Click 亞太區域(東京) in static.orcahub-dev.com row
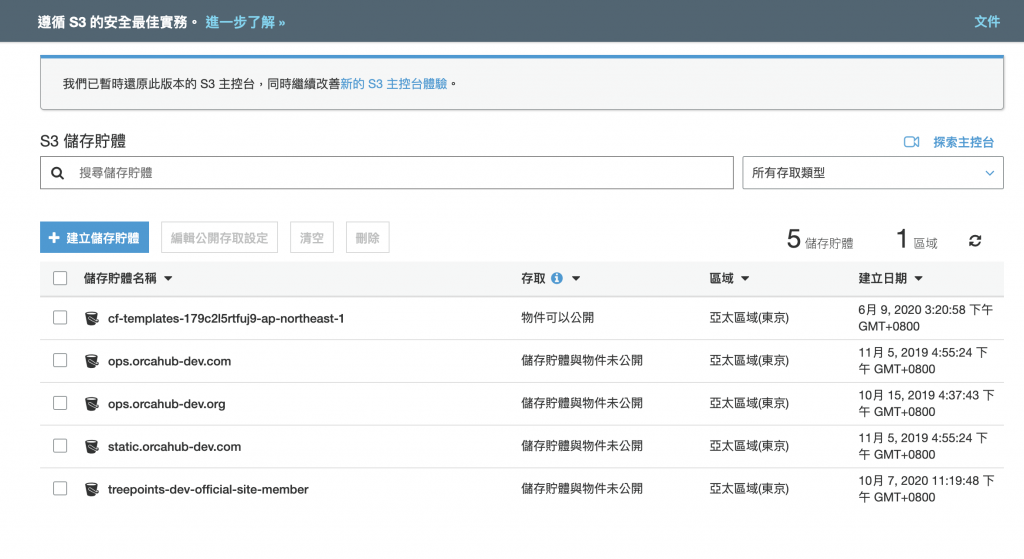The height and width of the screenshot is (559, 1024). pyautogui.click(x=749, y=446)
